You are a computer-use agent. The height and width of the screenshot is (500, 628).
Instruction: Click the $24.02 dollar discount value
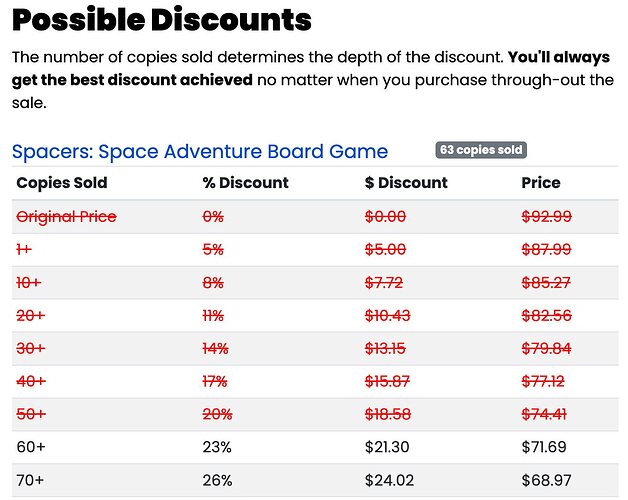(389, 480)
